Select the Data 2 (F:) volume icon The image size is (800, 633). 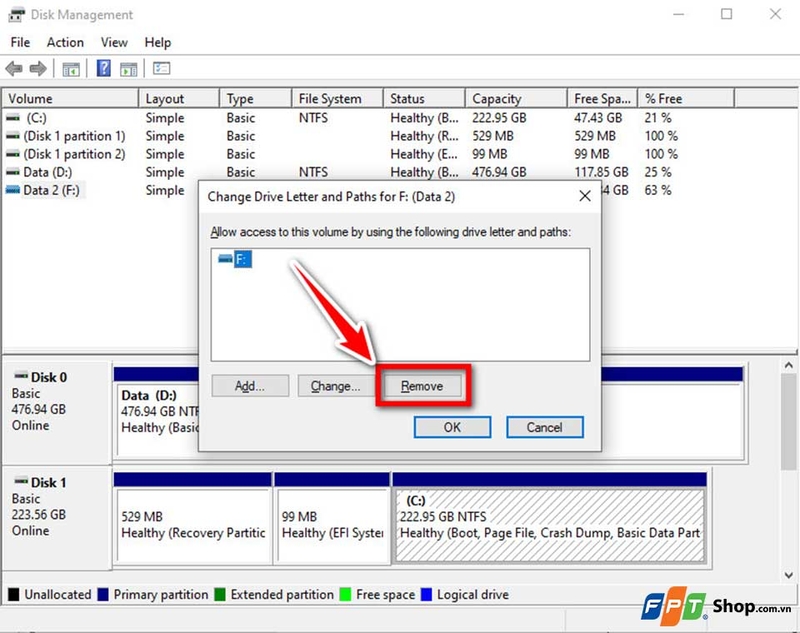pyautogui.click(x=13, y=190)
